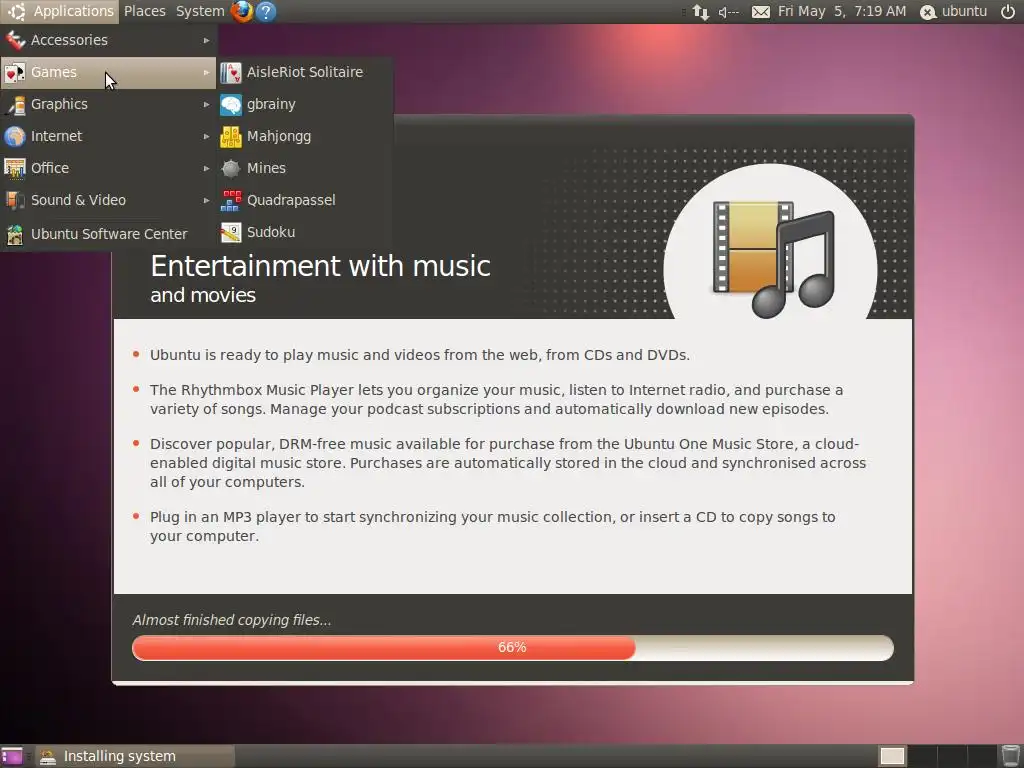
Task: Click the Internet globe icon
Action: [15, 136]
